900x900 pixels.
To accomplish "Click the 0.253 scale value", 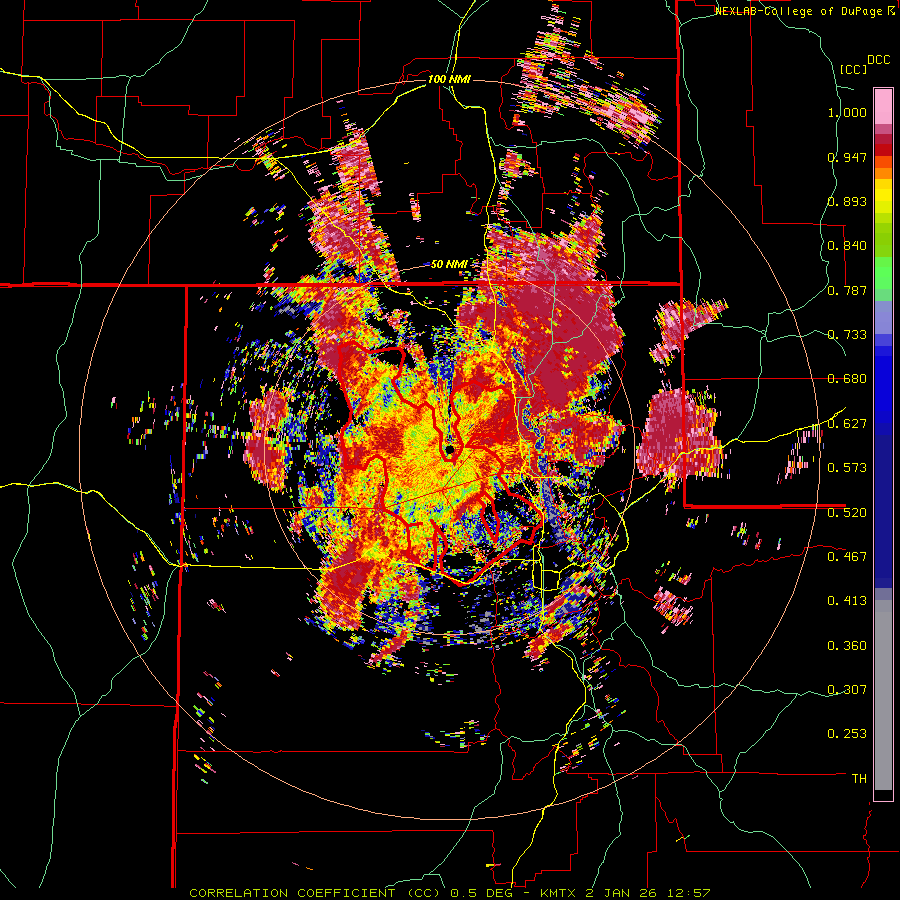I will [x=847, y=734].
